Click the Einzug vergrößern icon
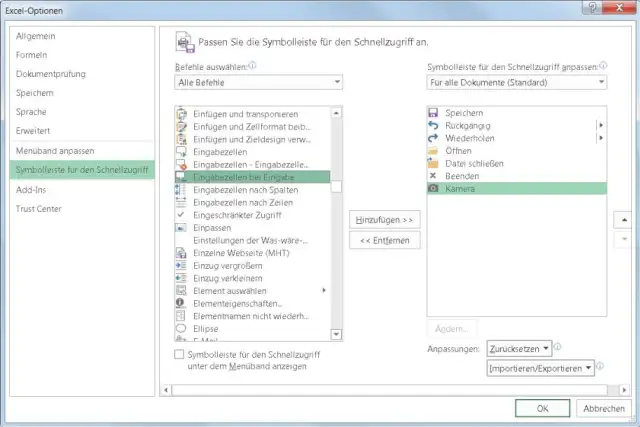 pos(181,266)
